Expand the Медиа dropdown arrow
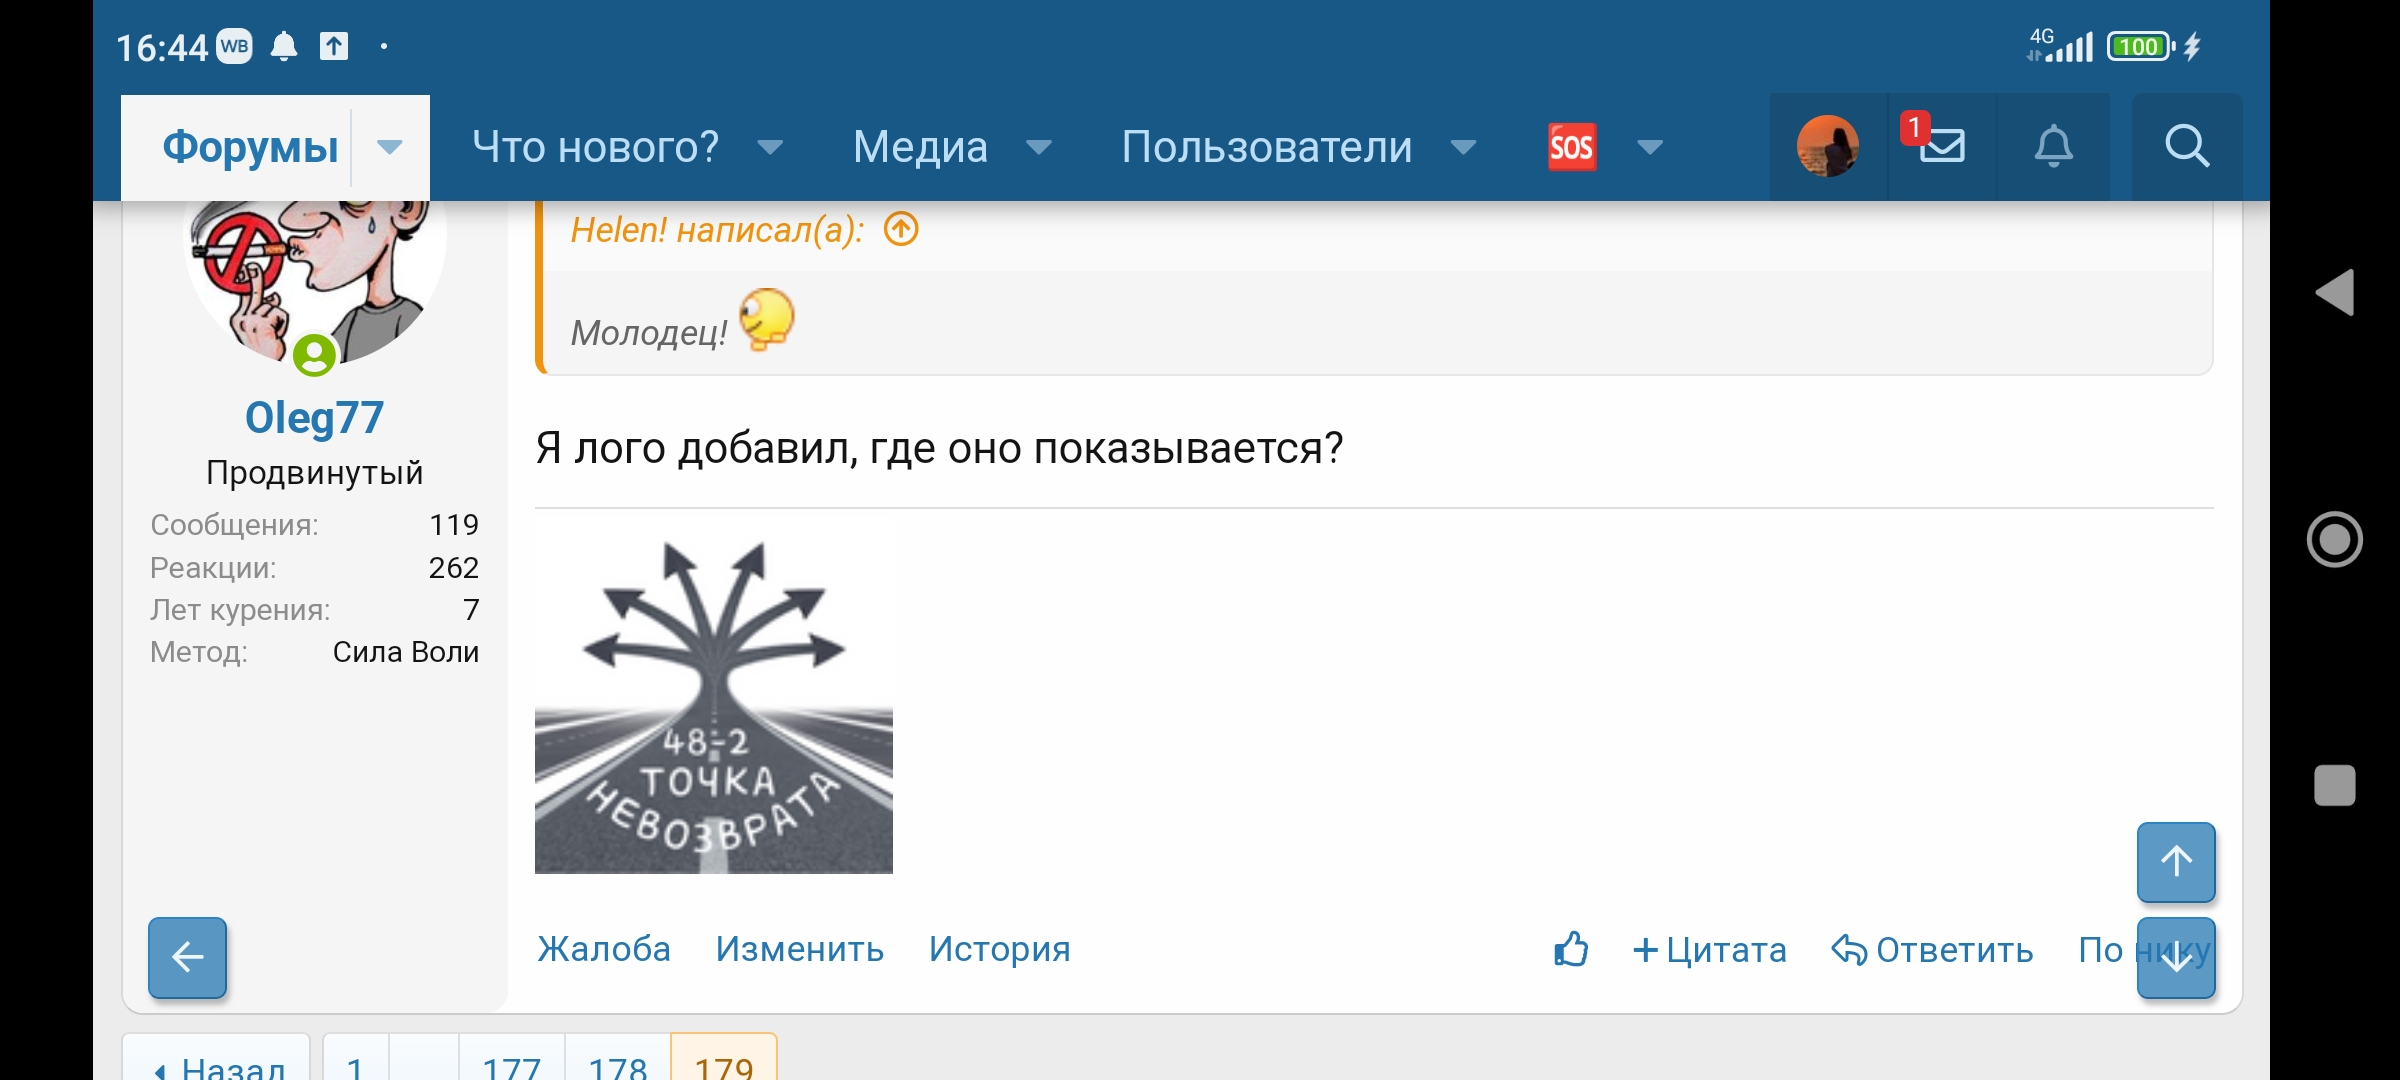This screenshot has width=2400, height=1080. click(x=1038, y=146)
